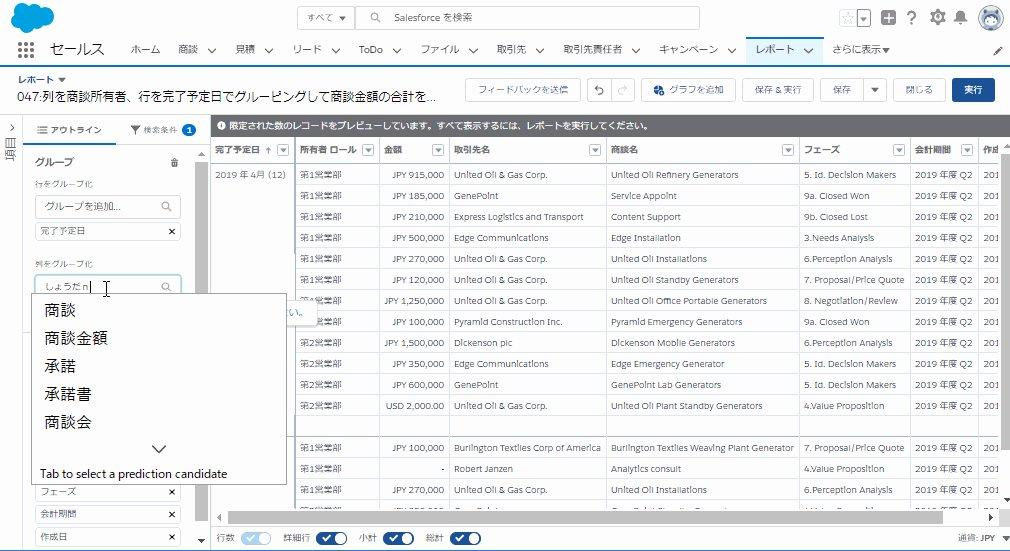1010x551 pixels.
Task: Open the レポート title dropdown
Action: pyautogui.click(x=62, y=80)
